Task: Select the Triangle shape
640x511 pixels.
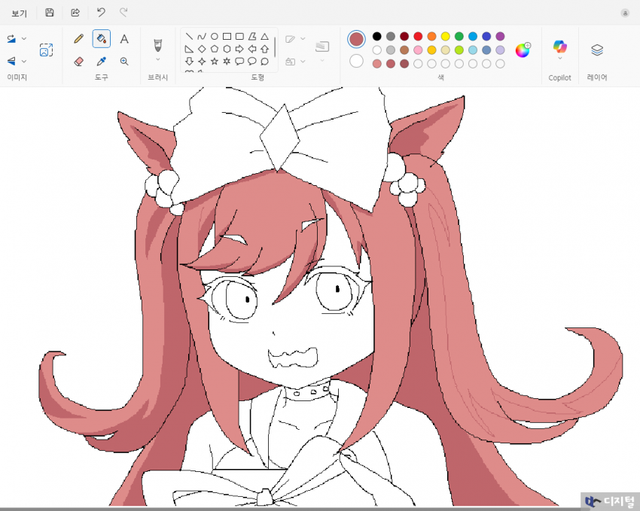Action: point(265,37)
